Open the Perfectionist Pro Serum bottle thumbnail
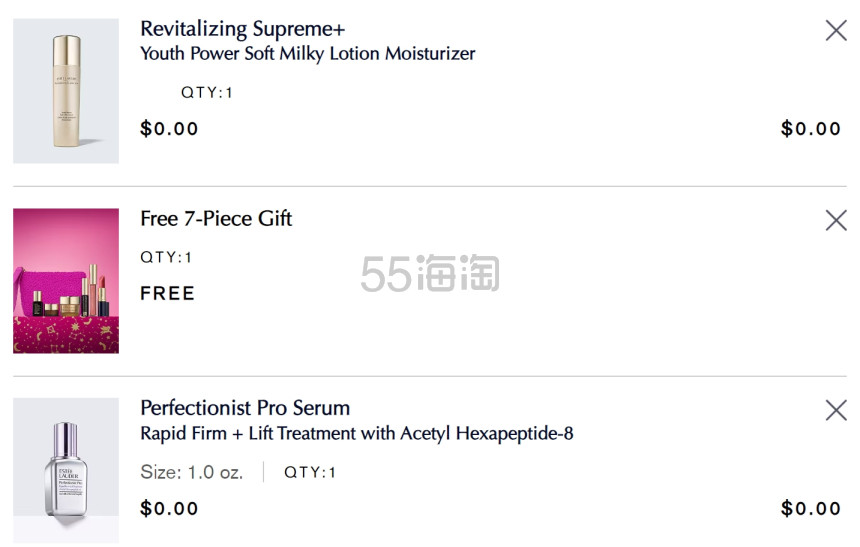 pyautogui.click(x=66, y=471)
